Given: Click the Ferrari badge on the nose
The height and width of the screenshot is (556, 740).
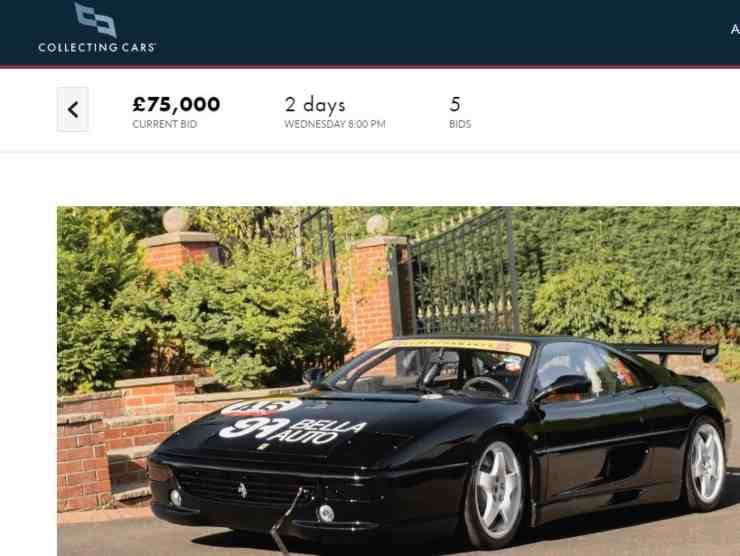Looking at the screenshot, I should click(x=243, y=489).
